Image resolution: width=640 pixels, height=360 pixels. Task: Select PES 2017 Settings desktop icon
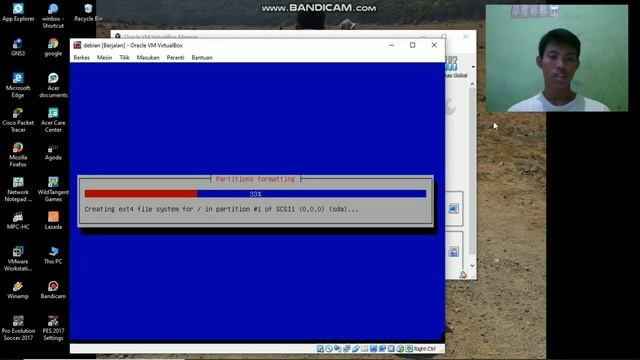[53, 328]
